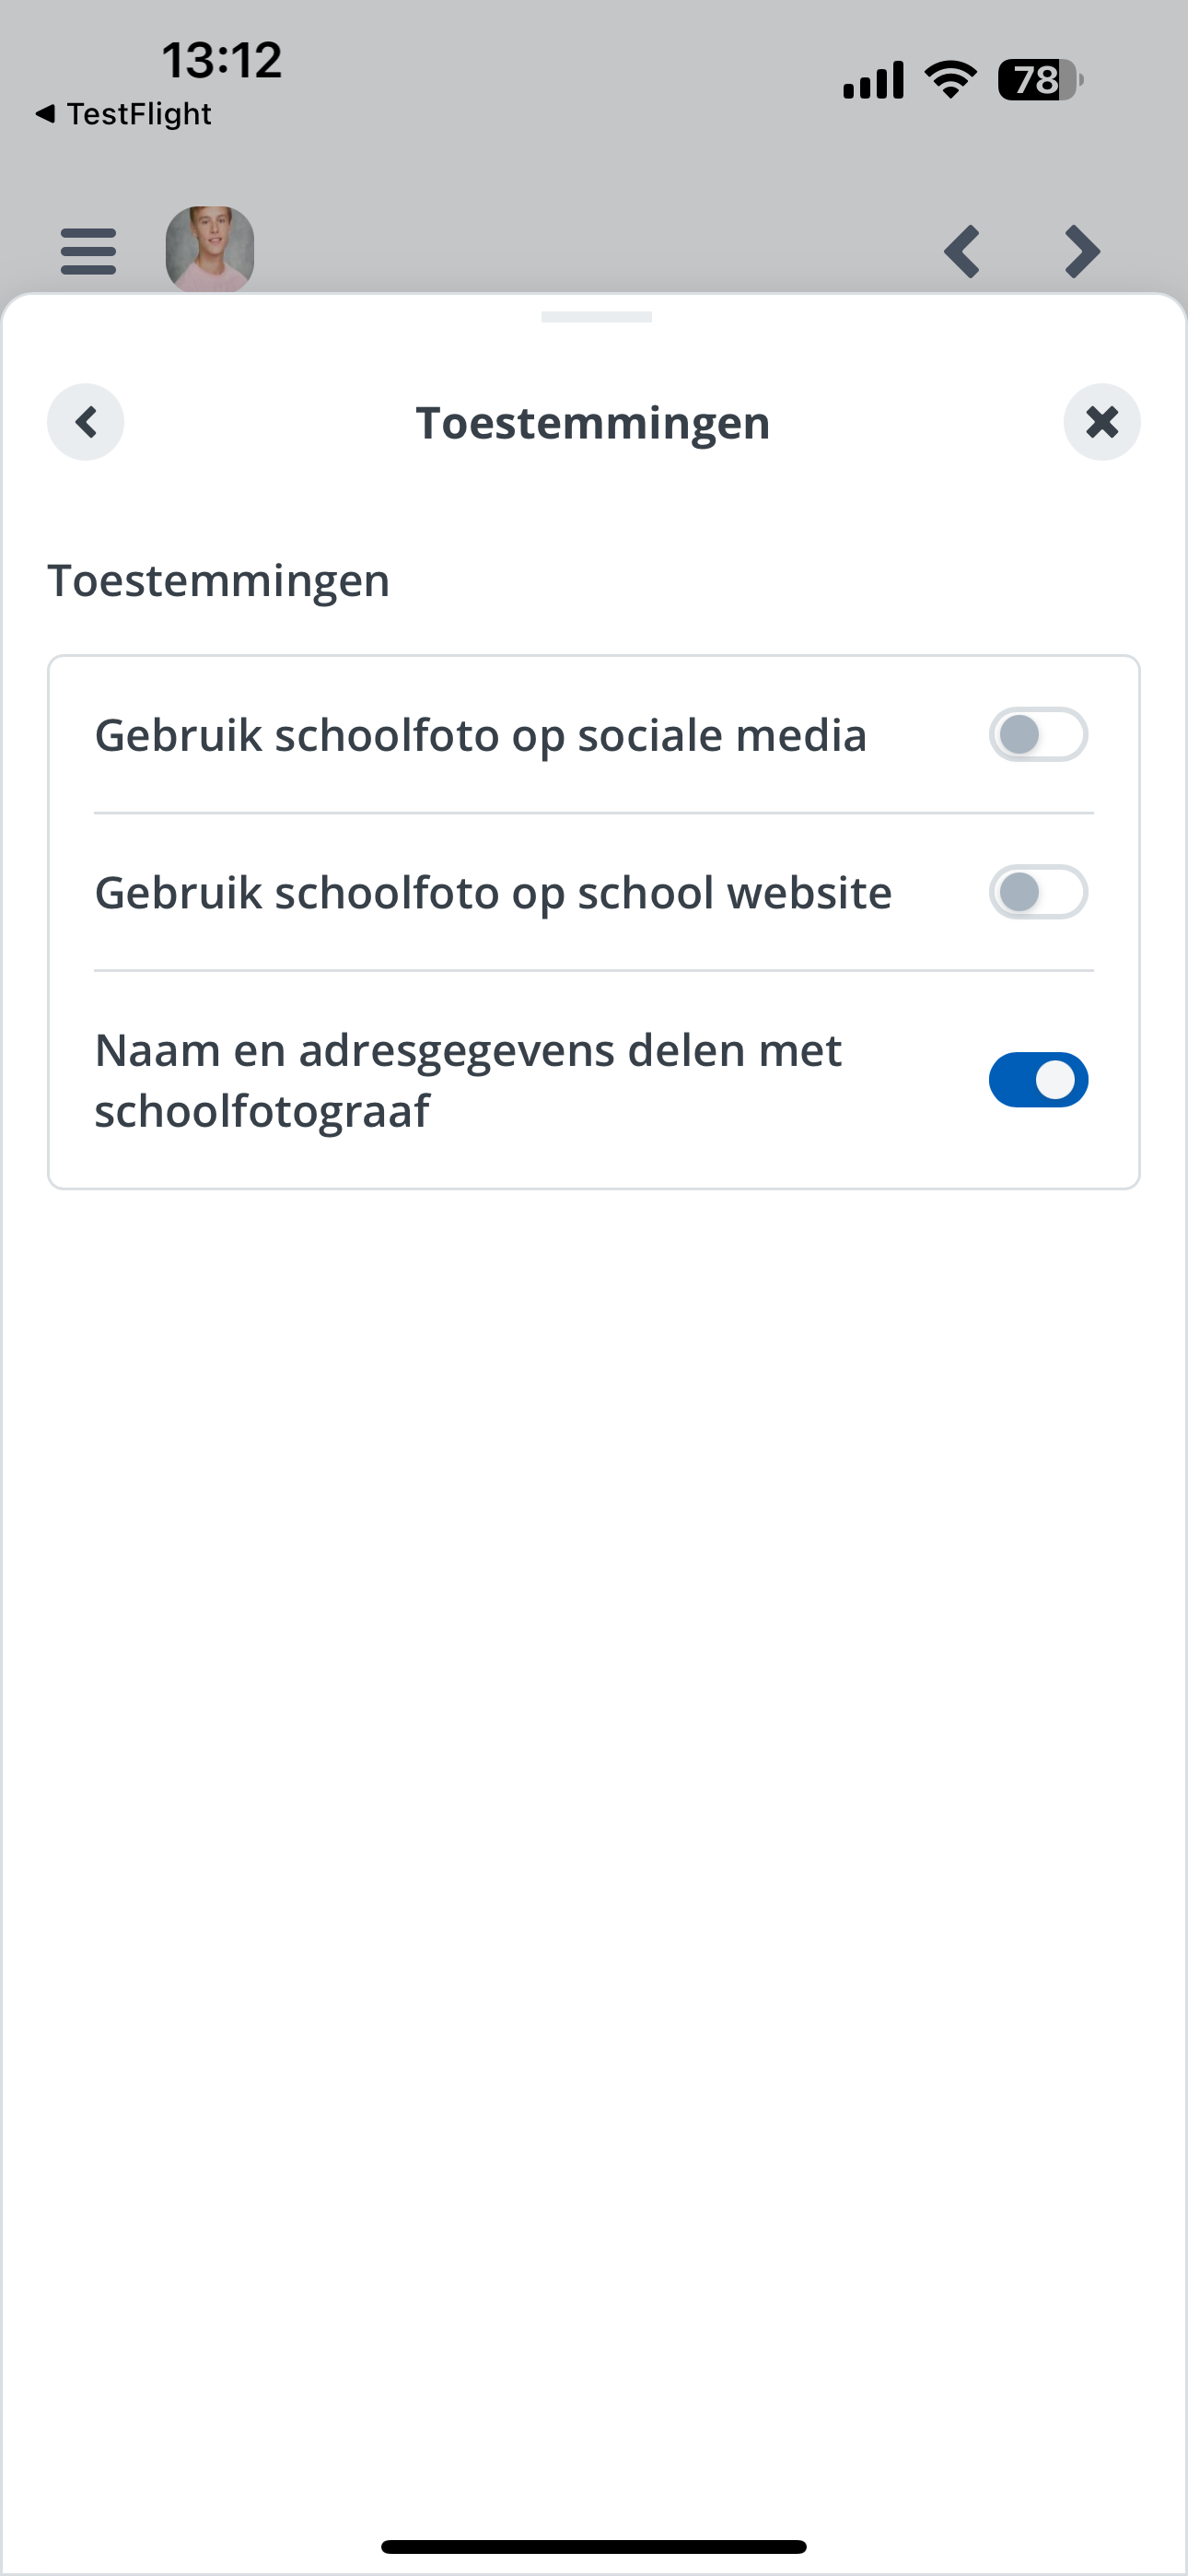1188x2576 pixels.
Task: Select the 'Gebruik schoolfoto op school website' label
Action: [x=493, y=893]
